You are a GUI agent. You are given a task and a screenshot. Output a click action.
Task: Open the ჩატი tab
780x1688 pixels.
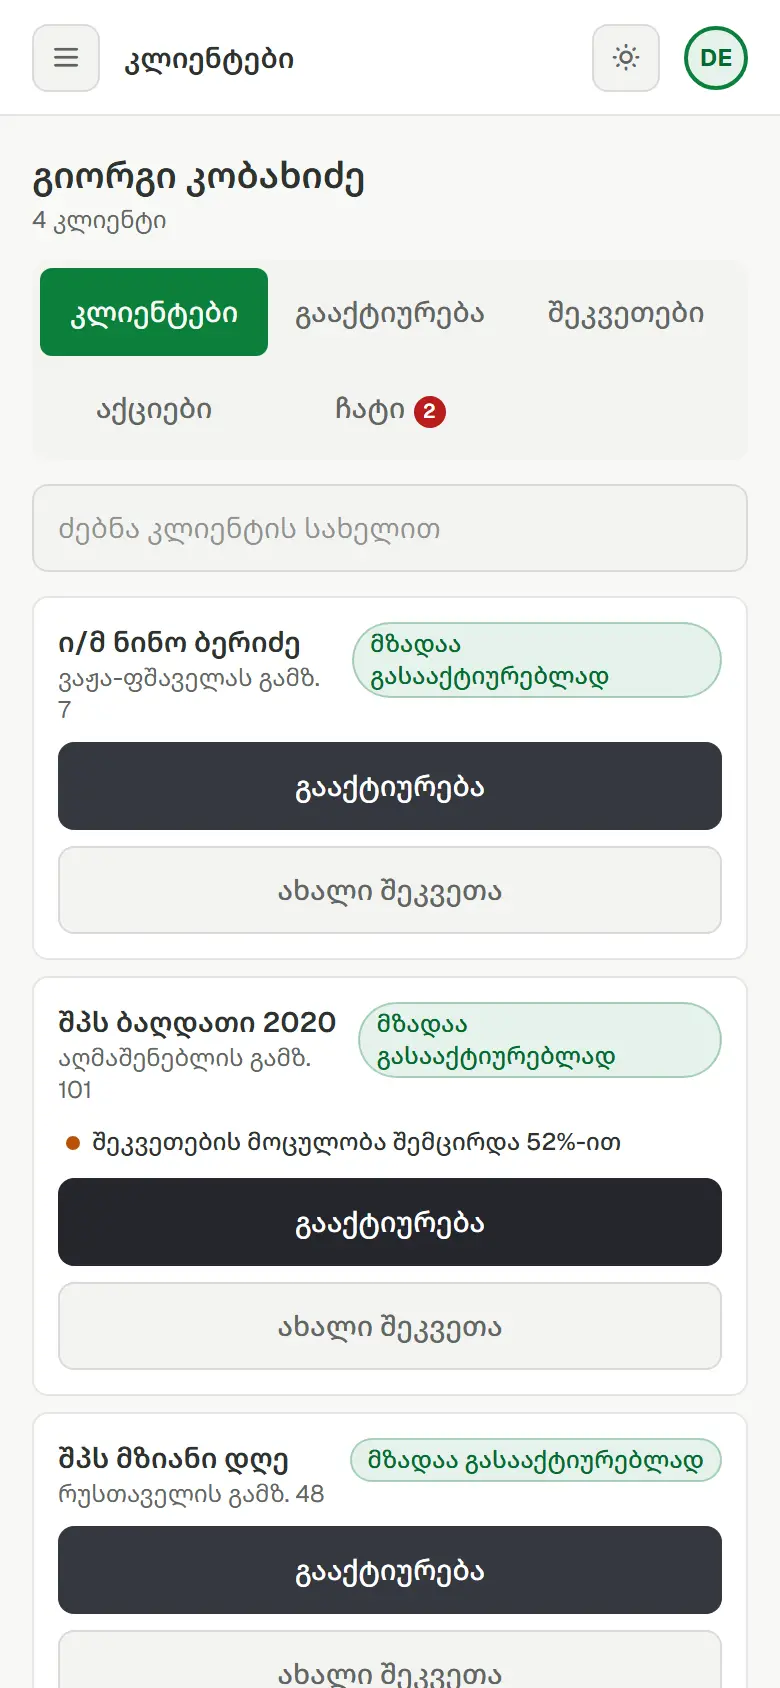(390, 408)
